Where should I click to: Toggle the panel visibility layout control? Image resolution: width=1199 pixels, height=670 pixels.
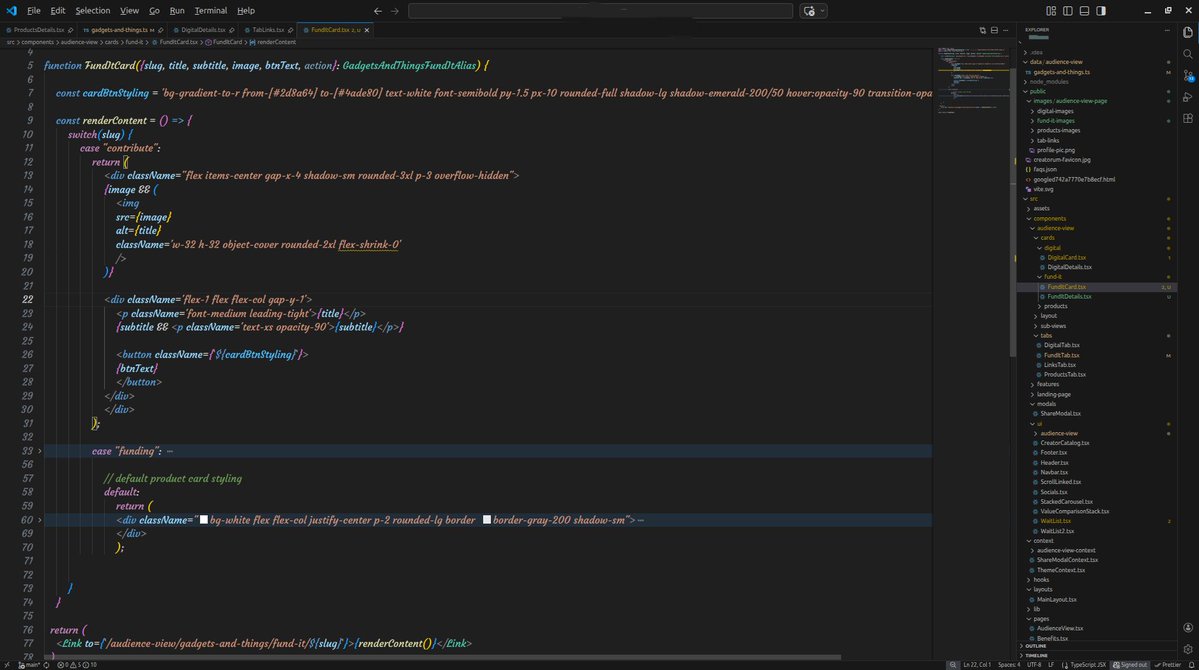click(1085, 11)
